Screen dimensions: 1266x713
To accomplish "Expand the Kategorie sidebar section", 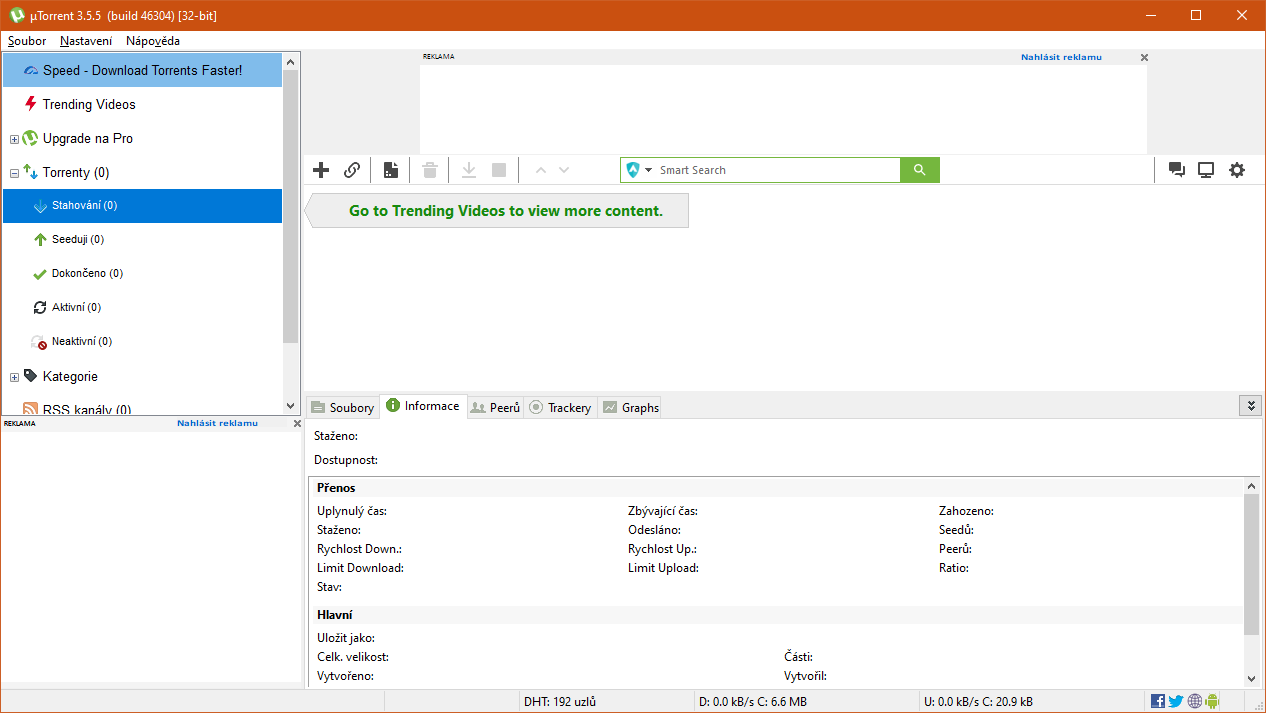I will [x=13, y=376].
